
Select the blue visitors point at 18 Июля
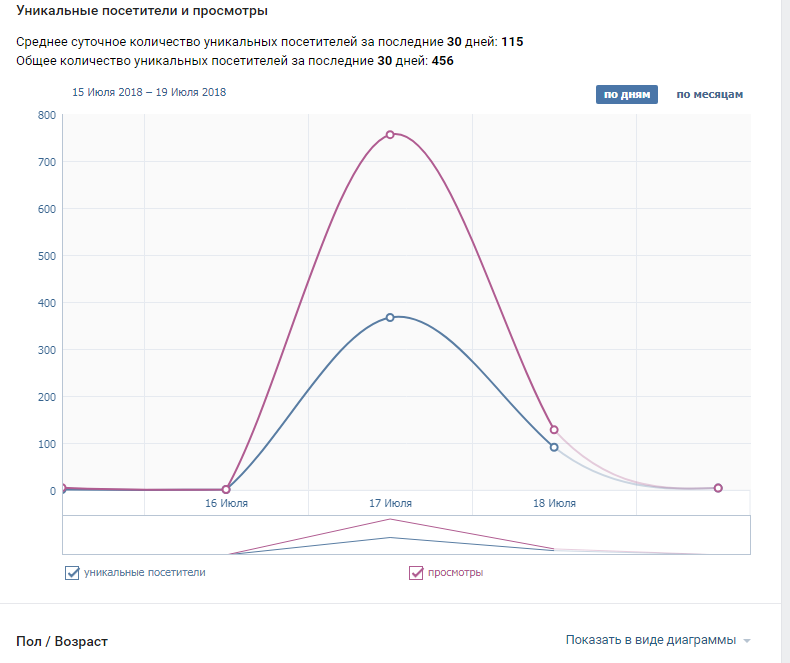[x=554, y=447]
